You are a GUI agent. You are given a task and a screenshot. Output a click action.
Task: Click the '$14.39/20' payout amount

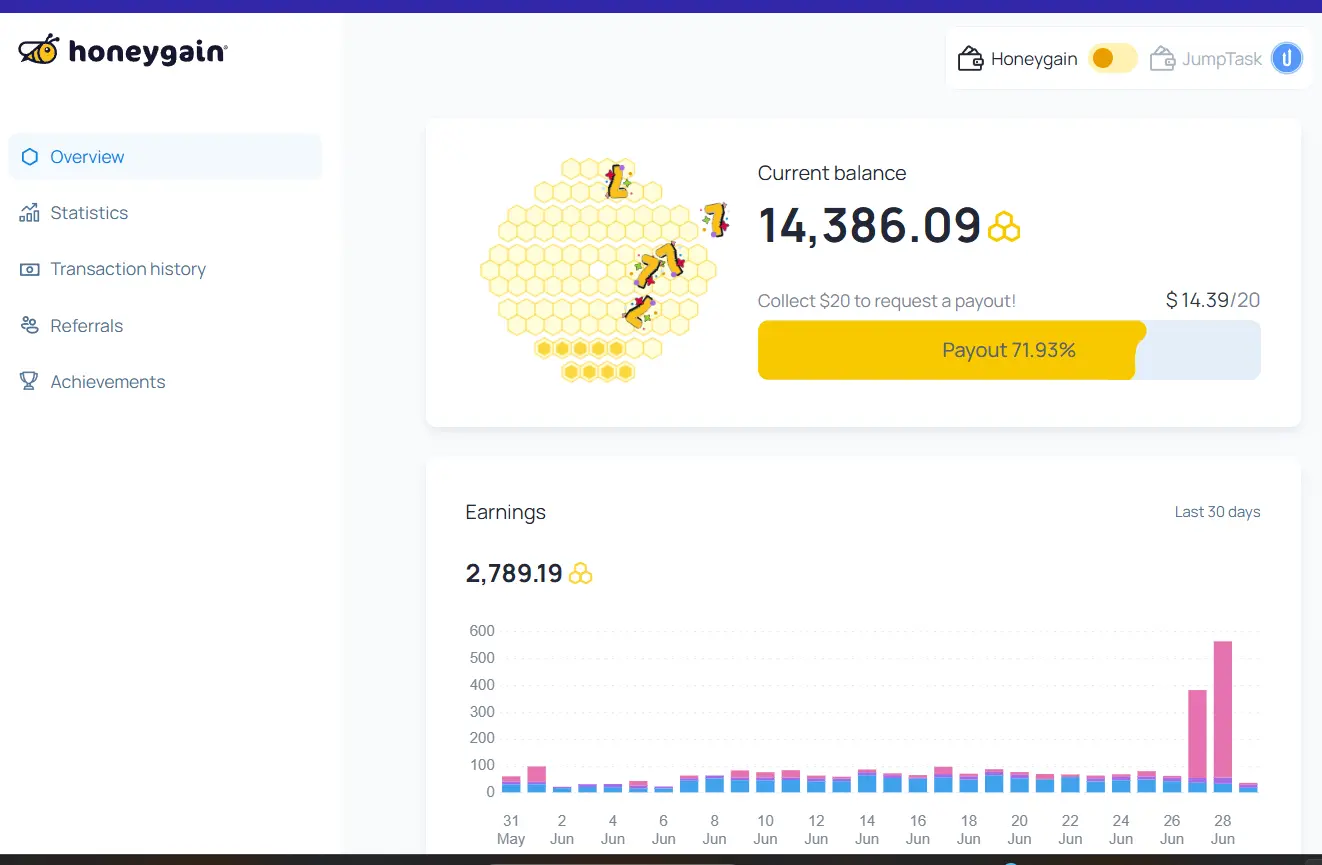pyautogui.click(x=1213, y=300)
